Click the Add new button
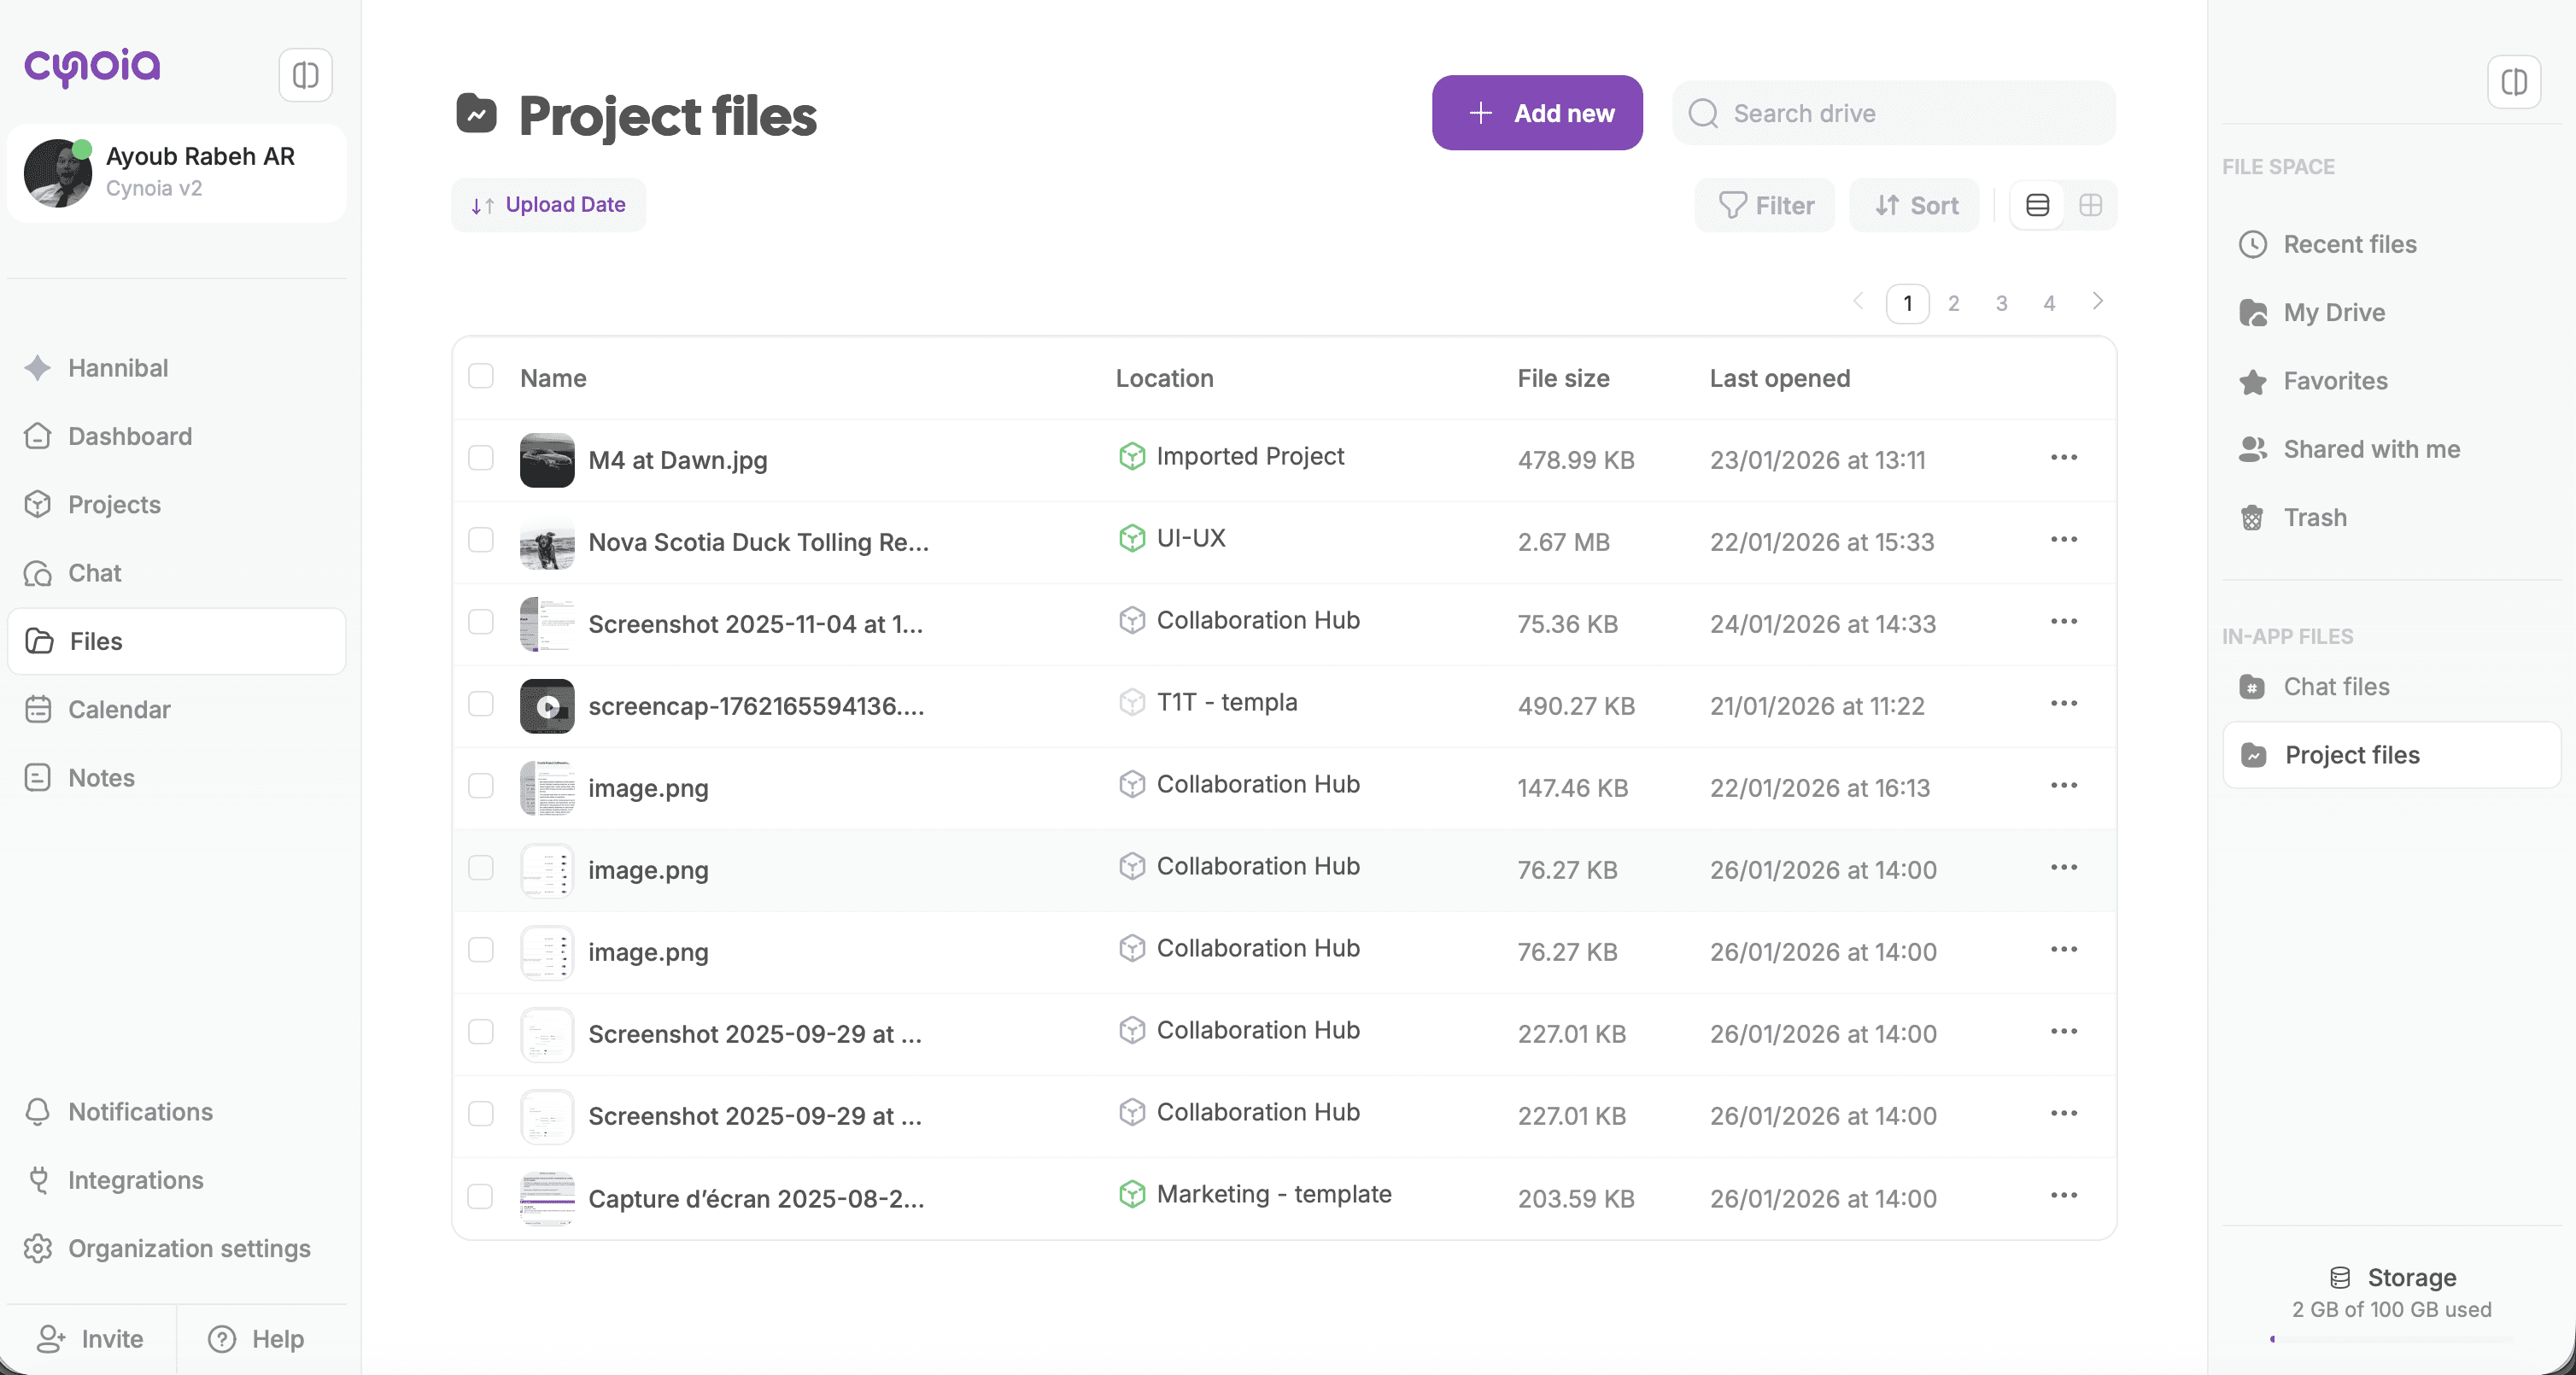2576x1375 pixels. (1537, 113)
